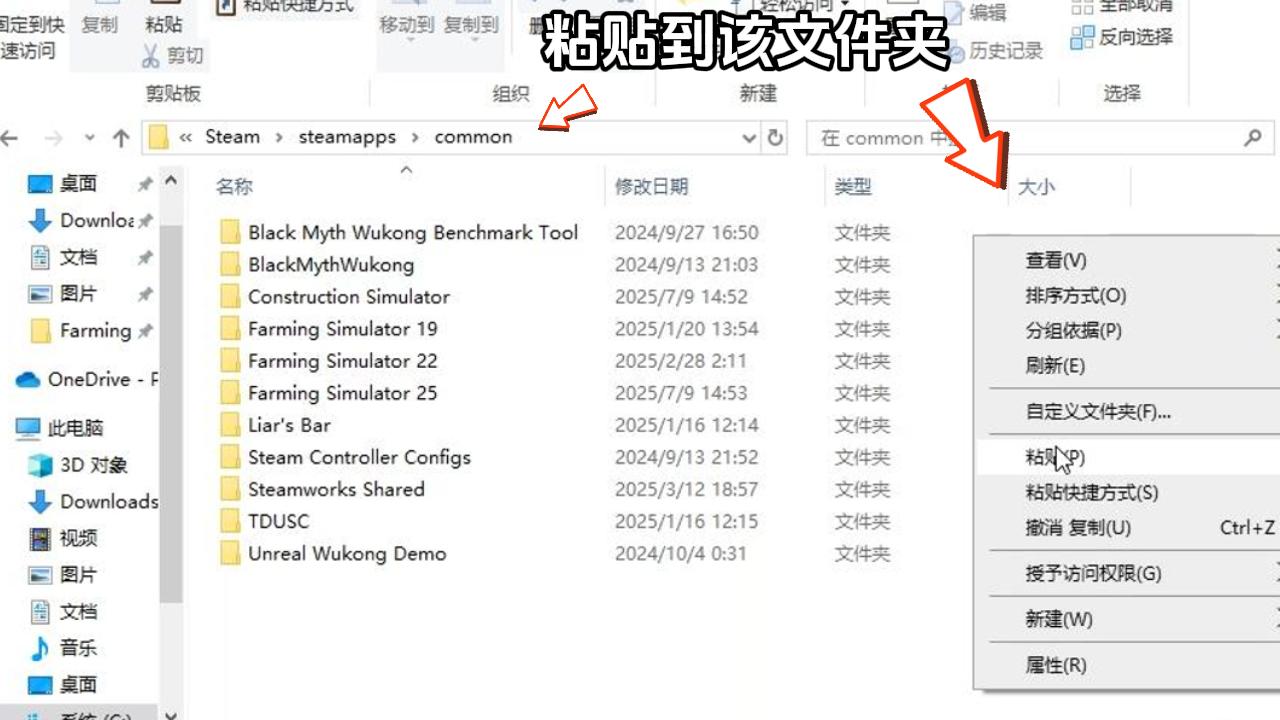
Task: Open 文档 under 此电脑
Action: coord(63,612)
